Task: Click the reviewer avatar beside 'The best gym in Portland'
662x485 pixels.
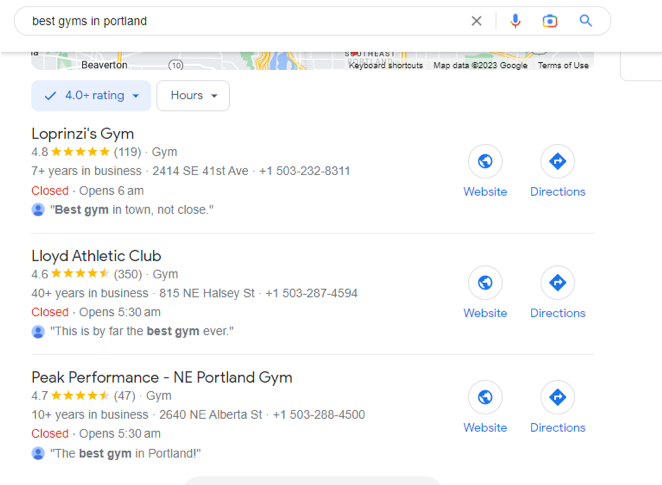Action: [38, 453]
